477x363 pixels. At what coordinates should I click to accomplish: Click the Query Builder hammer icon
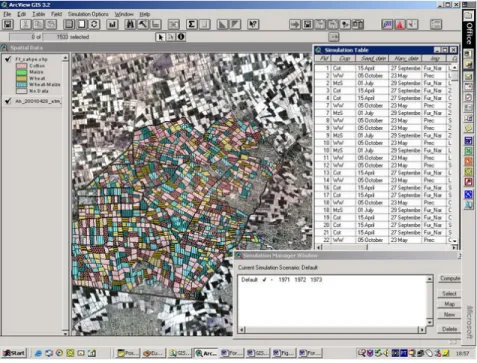pyautogui.click(x=143, y=24)
